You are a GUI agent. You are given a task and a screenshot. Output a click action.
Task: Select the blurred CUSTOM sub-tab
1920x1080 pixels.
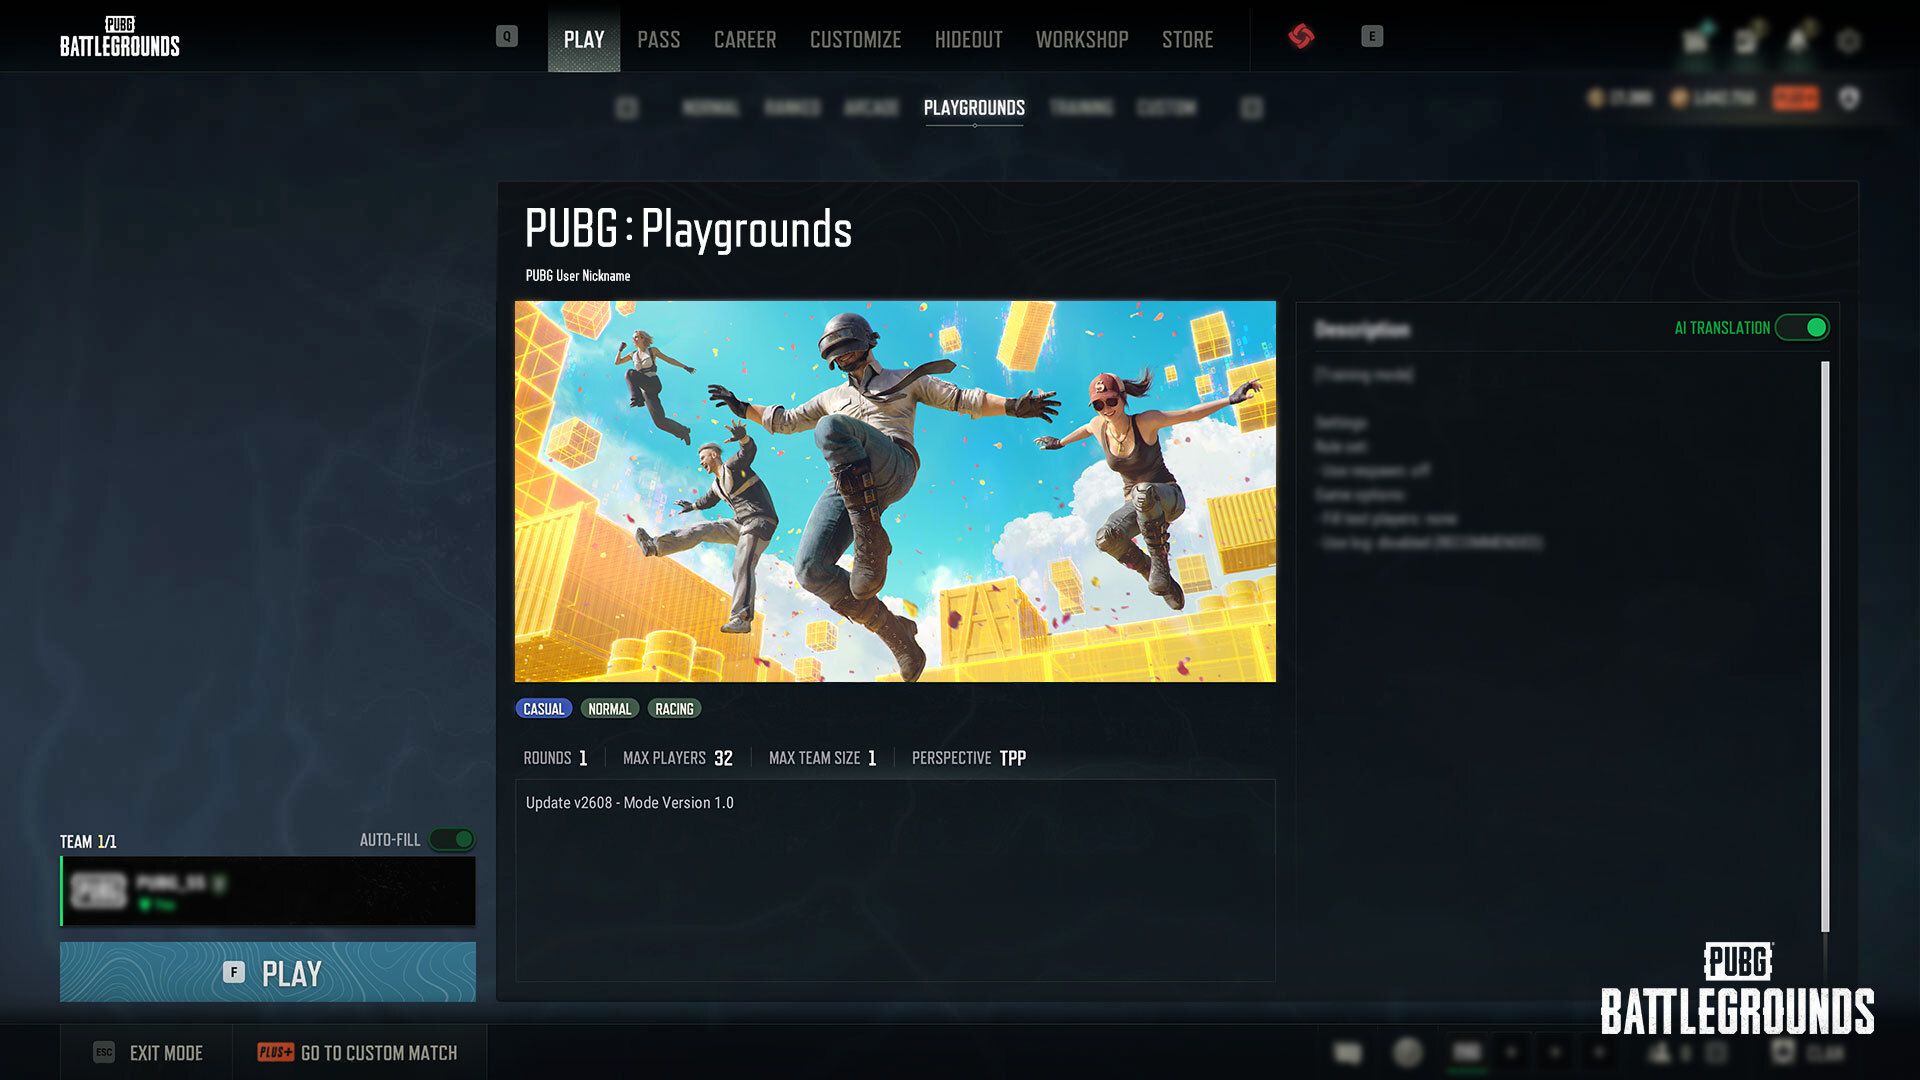1166,108
